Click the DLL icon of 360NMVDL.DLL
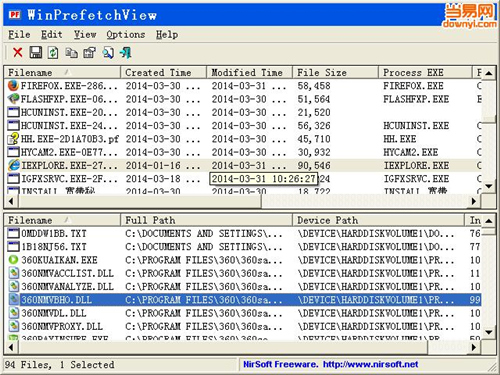500x375 pixels. (x=13, y=313)
